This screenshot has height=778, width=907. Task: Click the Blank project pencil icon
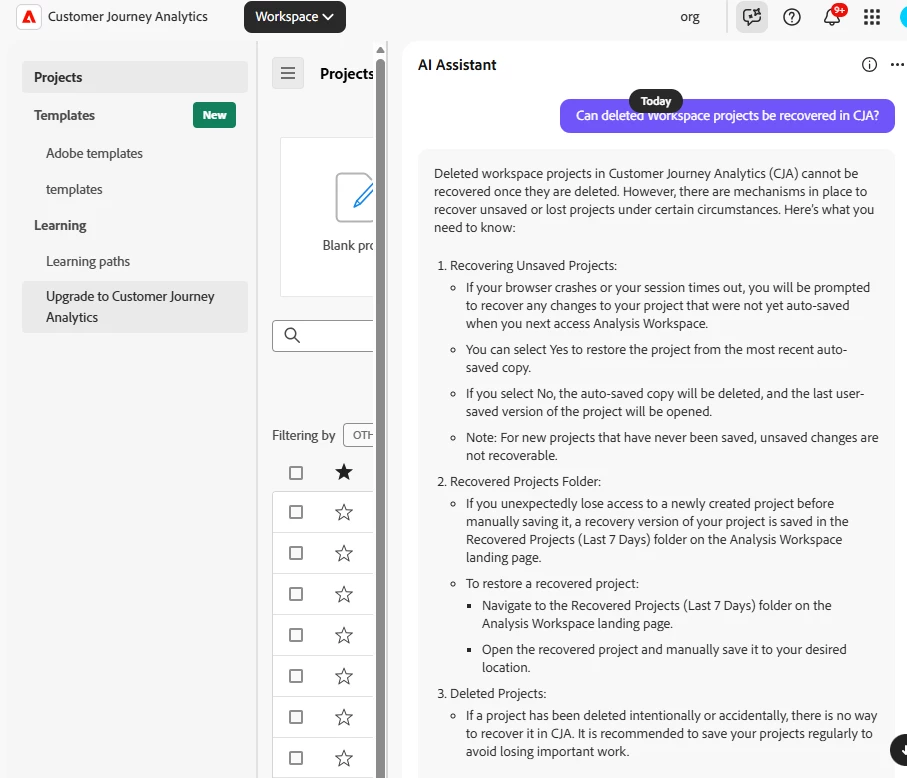355,197
